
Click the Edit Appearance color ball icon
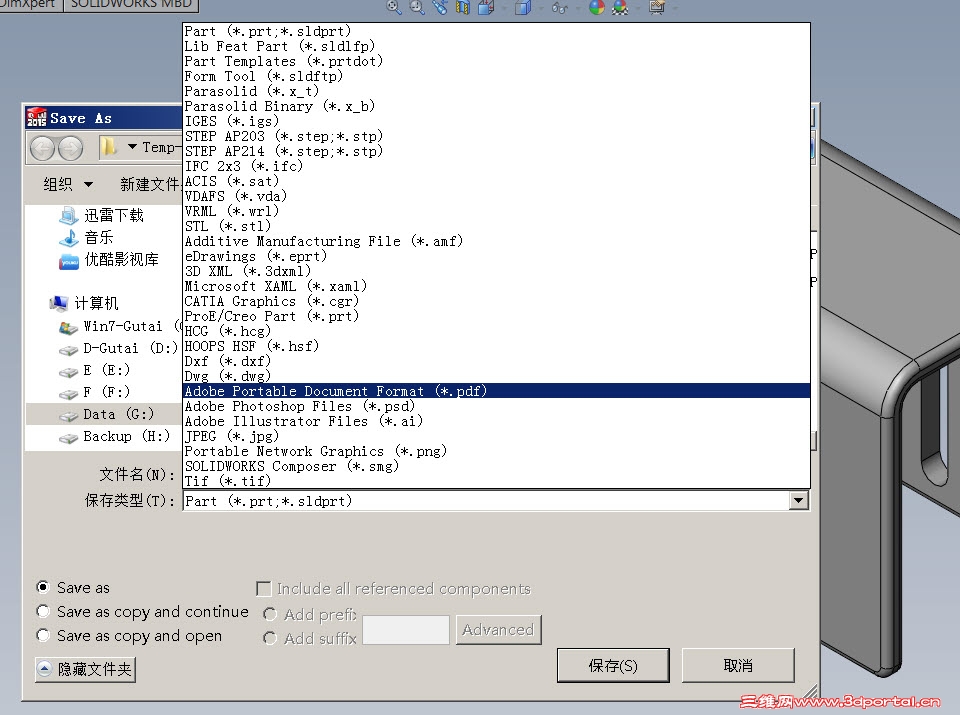coord(596,7)
